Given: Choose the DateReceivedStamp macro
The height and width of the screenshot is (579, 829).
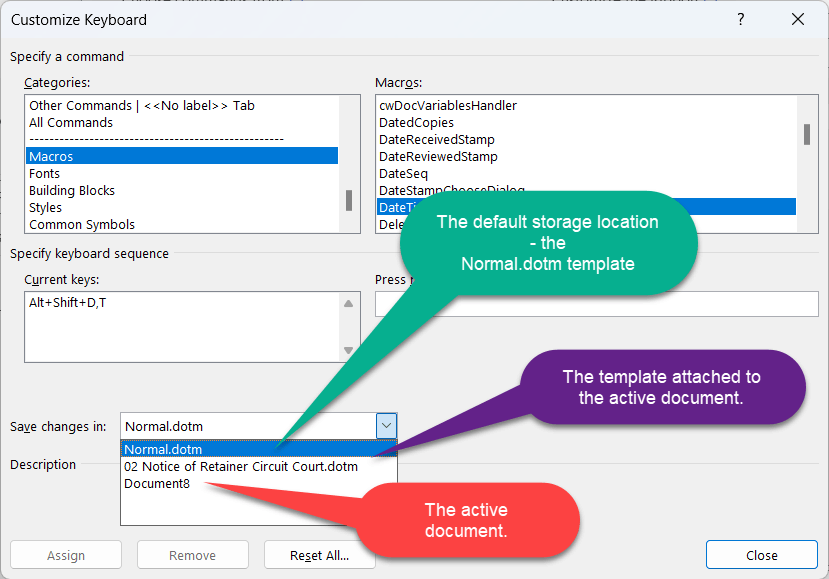Looking at the screenshot, I should pyautogui.click(x=436, y=139).
